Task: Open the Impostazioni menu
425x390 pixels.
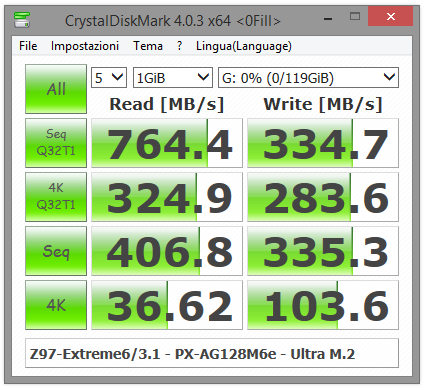Action: point(85,46)
